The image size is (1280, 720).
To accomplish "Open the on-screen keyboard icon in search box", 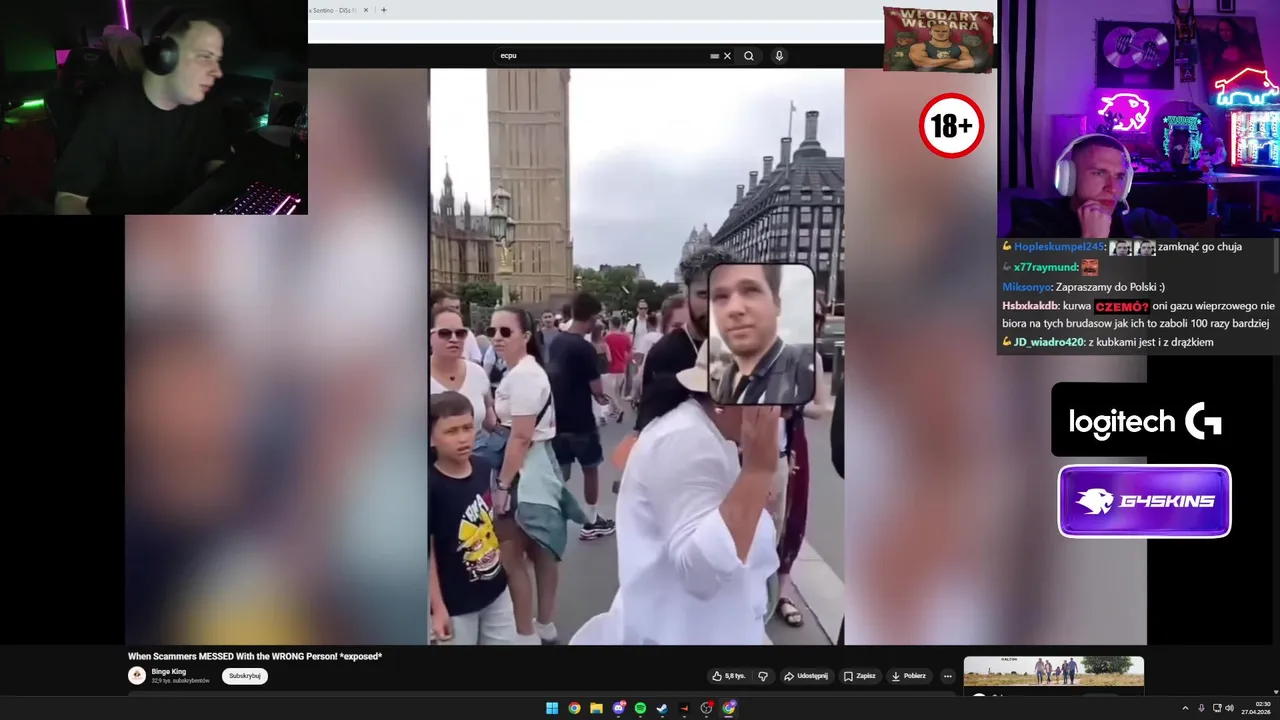I will pyautogui.click(x=714, y=56).
